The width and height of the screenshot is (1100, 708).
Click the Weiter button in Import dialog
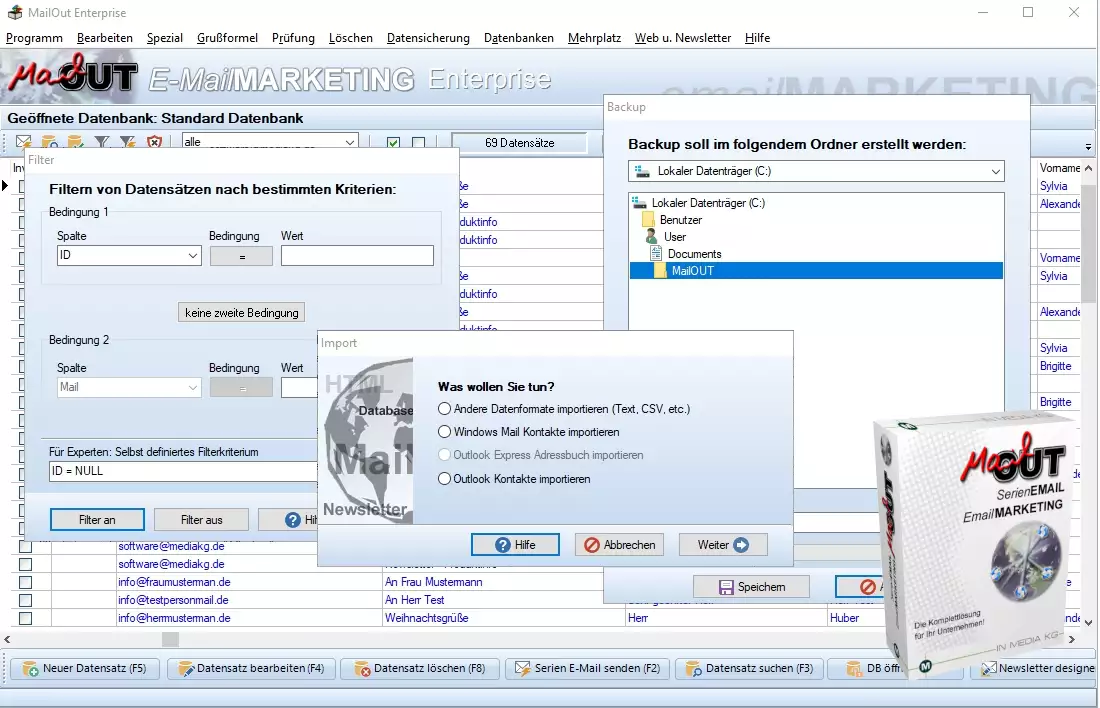[x=723, y=545]
